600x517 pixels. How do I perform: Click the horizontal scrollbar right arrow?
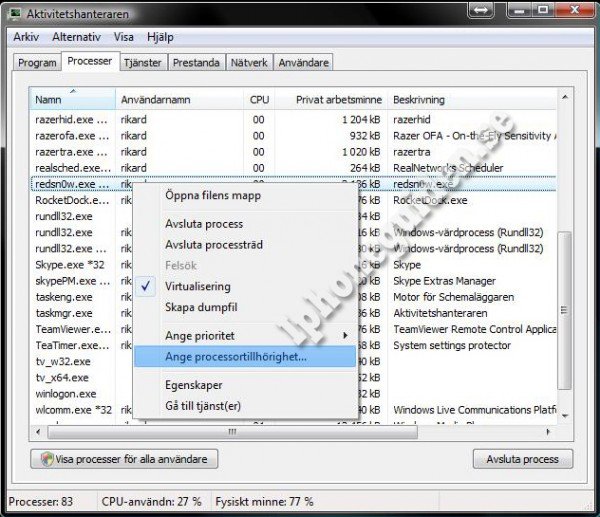(548, 432)
